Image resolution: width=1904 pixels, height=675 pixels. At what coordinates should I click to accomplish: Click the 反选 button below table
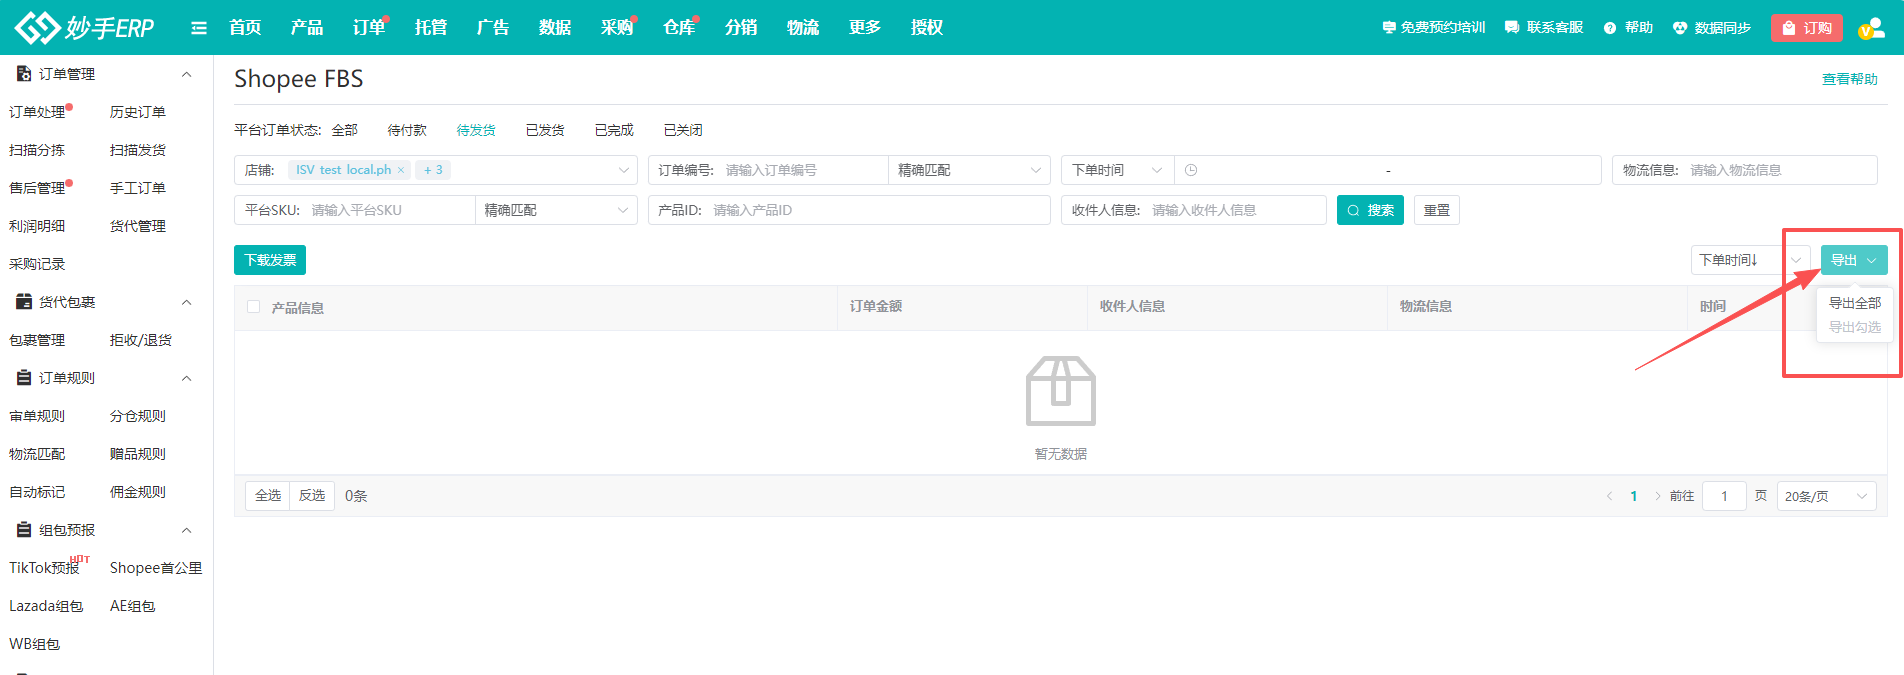coord(312,496)
